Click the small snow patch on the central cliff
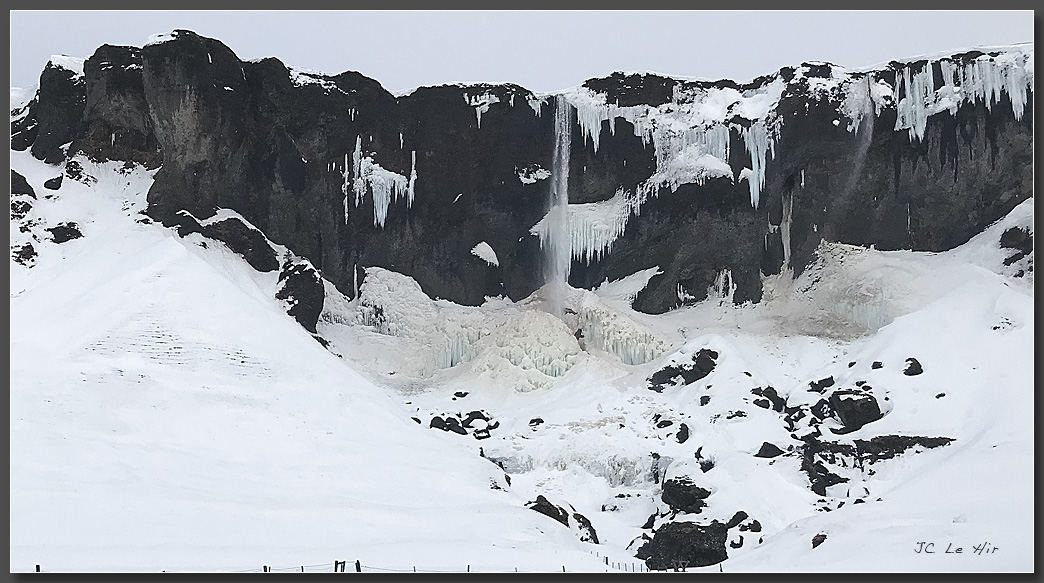The image size is (1044, 583). [x=485, y=253]
